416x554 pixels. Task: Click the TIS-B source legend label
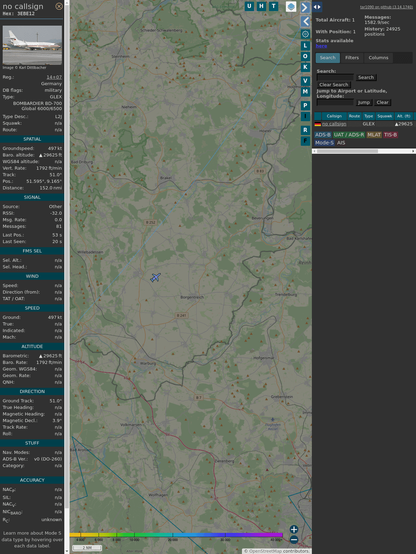coord(390,135)
